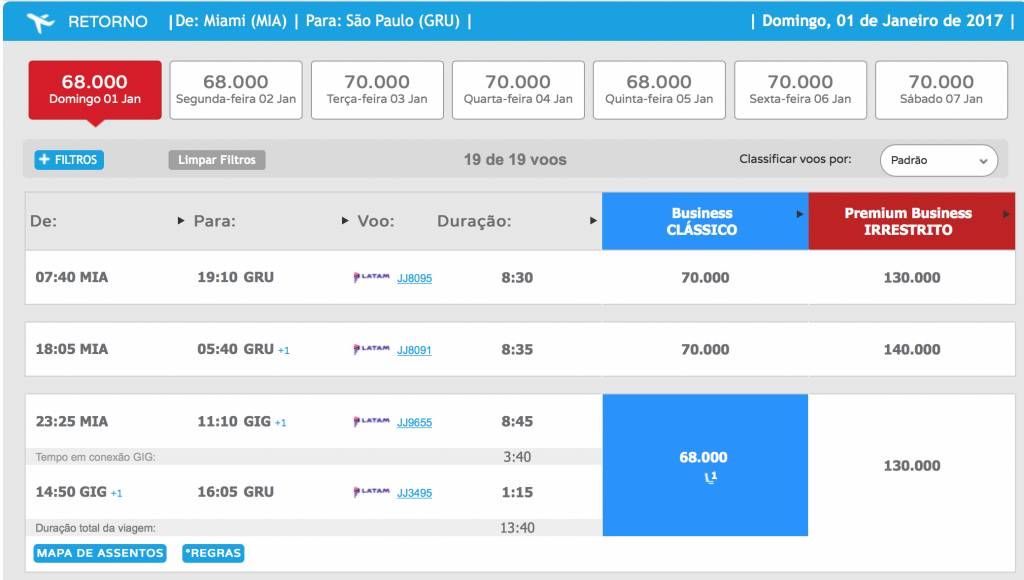1024x580 pixels.
Task: Select the Segunda-feira 02 Jan date tab
Action: 236,90
